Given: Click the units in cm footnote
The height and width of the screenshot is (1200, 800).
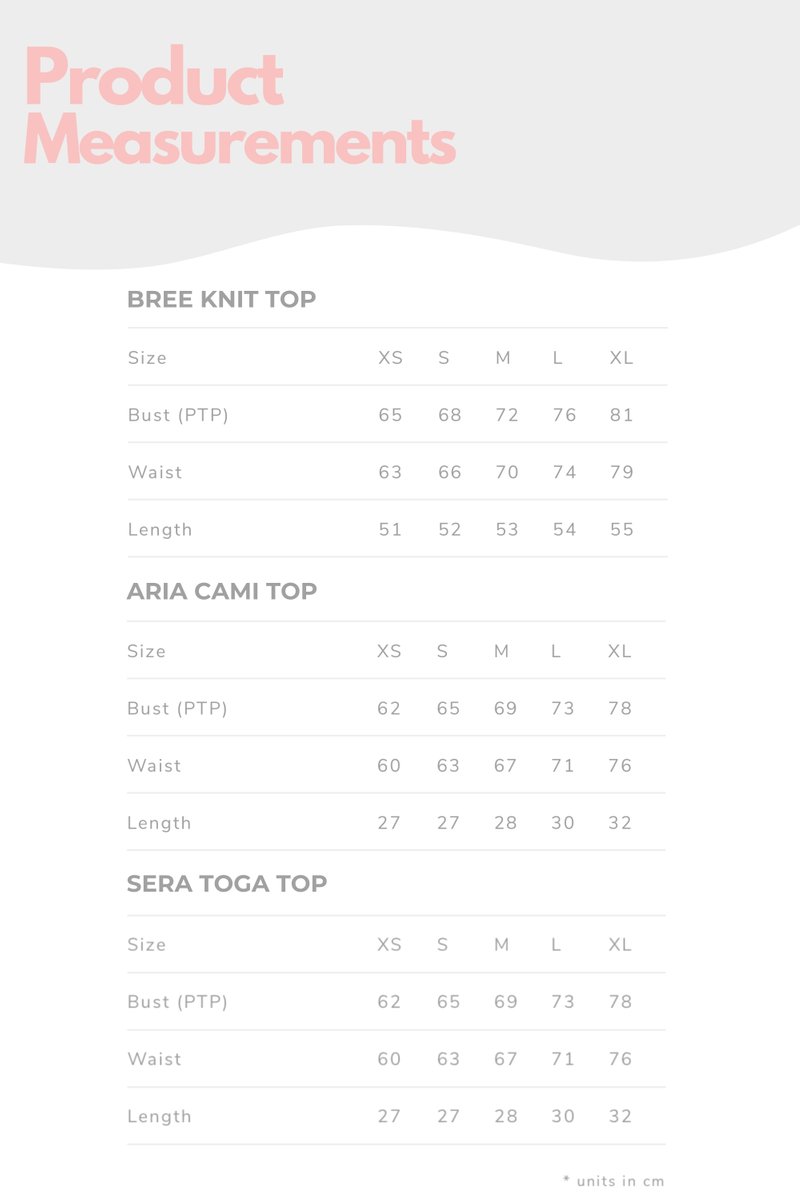Looking at the screenshot, I should pos(614,1181).
